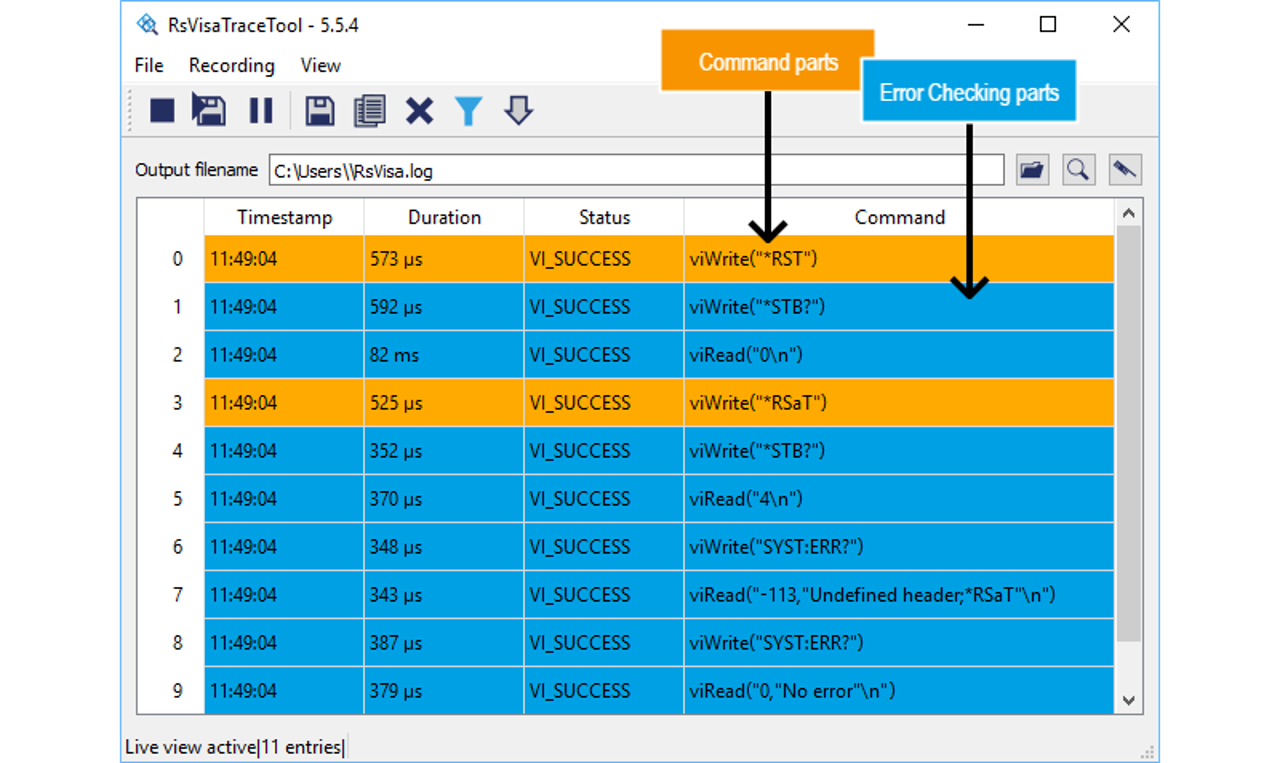Select the Undefined header error response cell
Image resolution: width=1280 pixels, height=763 pixels.
pos(899,595)
